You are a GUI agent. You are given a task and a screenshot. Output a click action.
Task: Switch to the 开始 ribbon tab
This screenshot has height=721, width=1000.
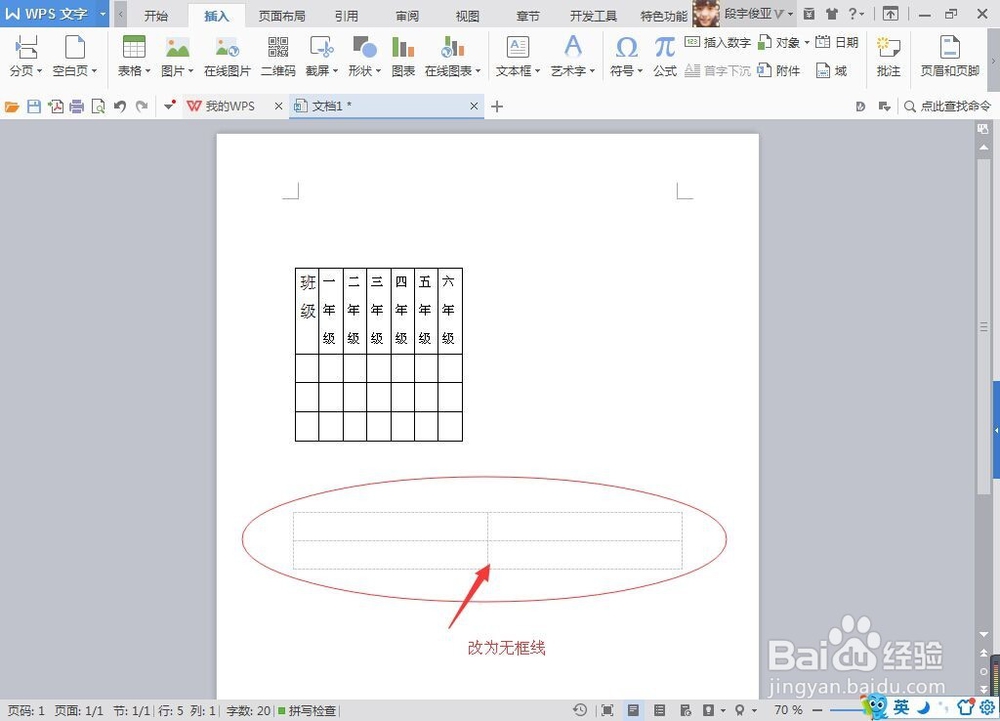point(156,16)
